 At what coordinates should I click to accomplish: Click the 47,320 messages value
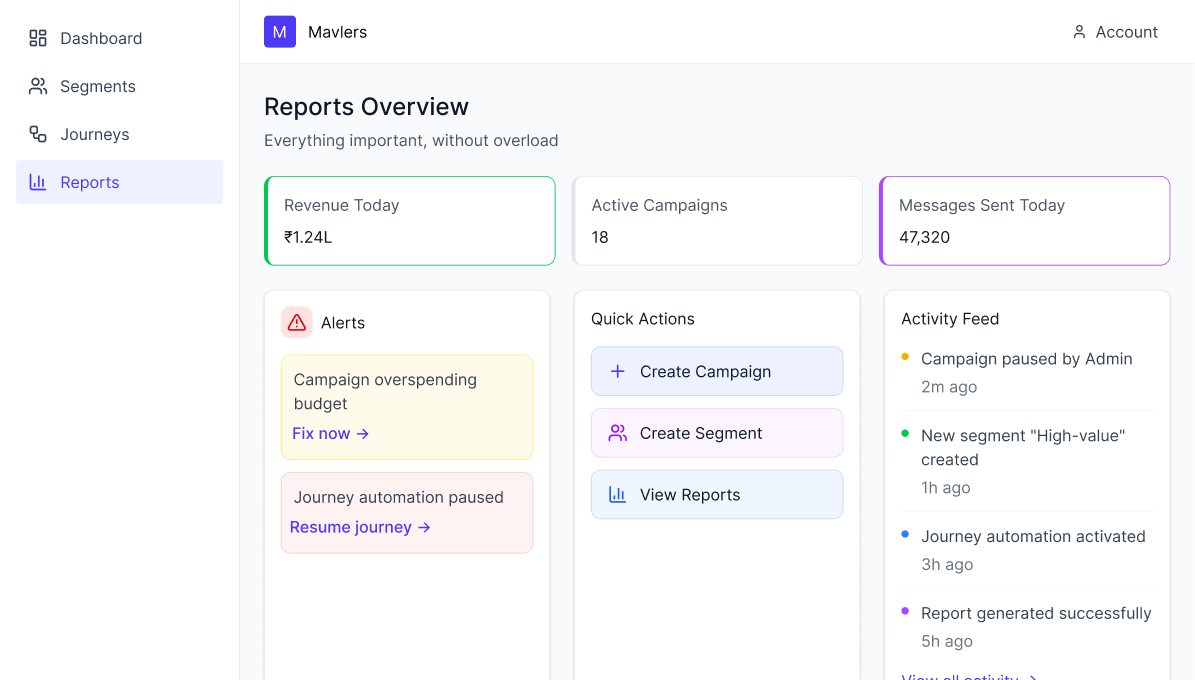coord(924,237)
